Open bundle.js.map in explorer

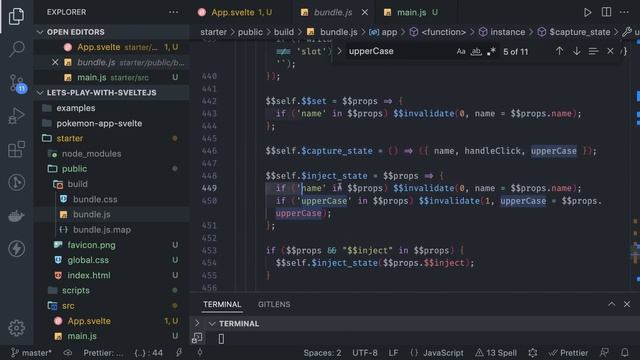pyautogui.click(x=102, y=230)
